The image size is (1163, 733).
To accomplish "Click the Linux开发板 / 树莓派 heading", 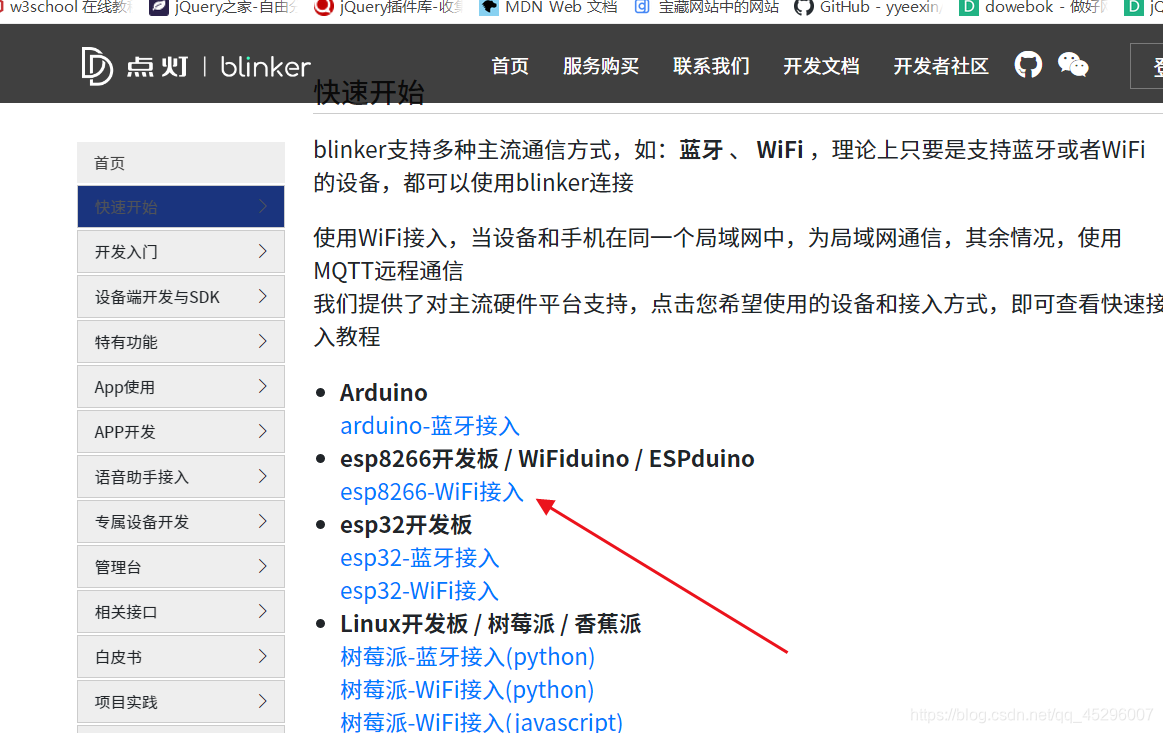I will click(x=490, y=624).
